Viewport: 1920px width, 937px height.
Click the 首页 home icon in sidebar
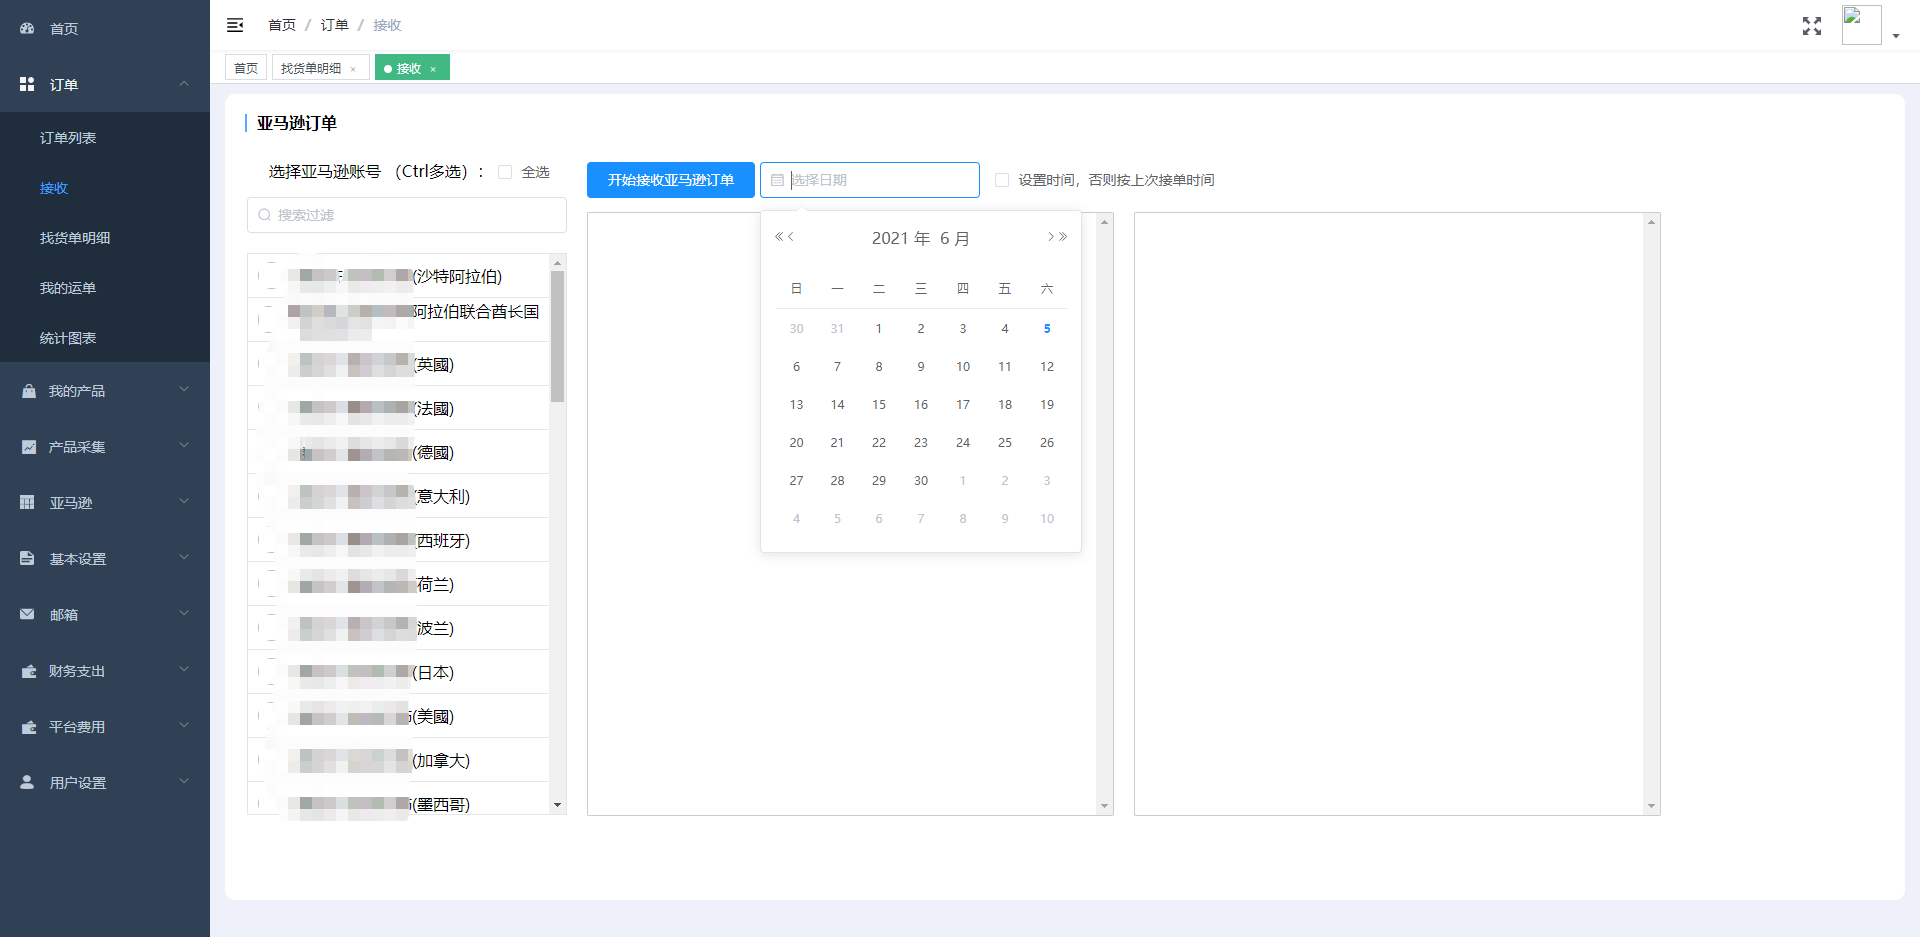[x=28, y=29]
